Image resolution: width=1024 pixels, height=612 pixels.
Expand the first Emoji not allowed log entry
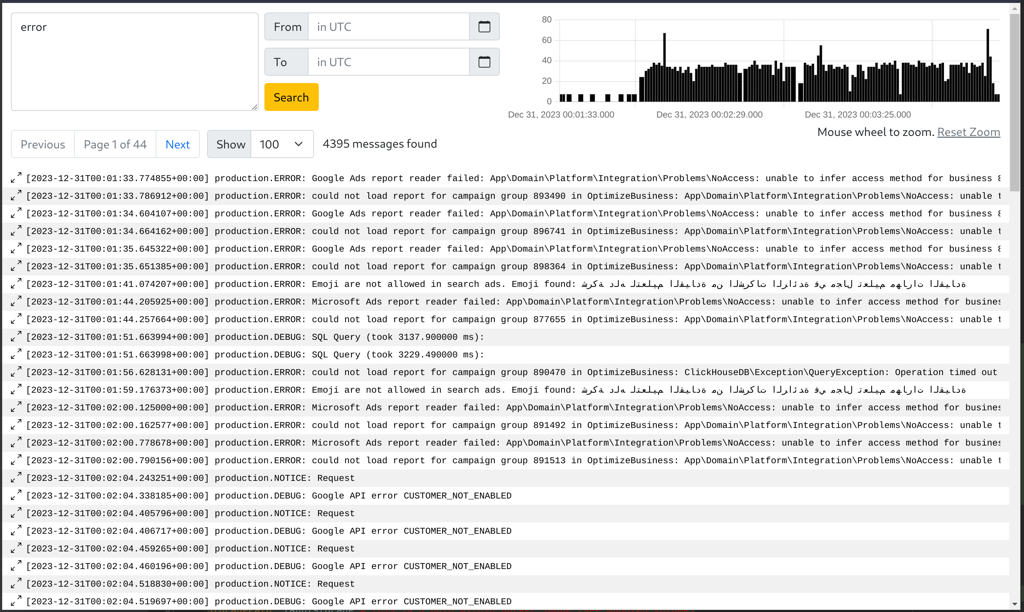(16, 284)
